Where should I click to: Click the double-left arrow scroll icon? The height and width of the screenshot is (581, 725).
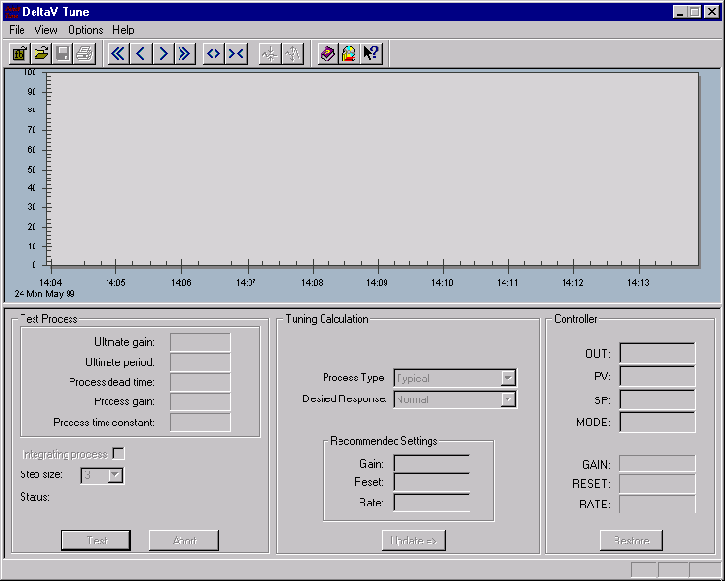(118, 54)
